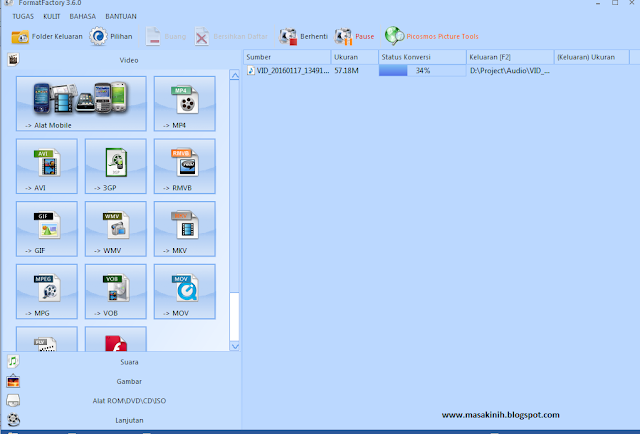Click the Suara music note icon
640x434 pixels.
(x=13, y=361)
